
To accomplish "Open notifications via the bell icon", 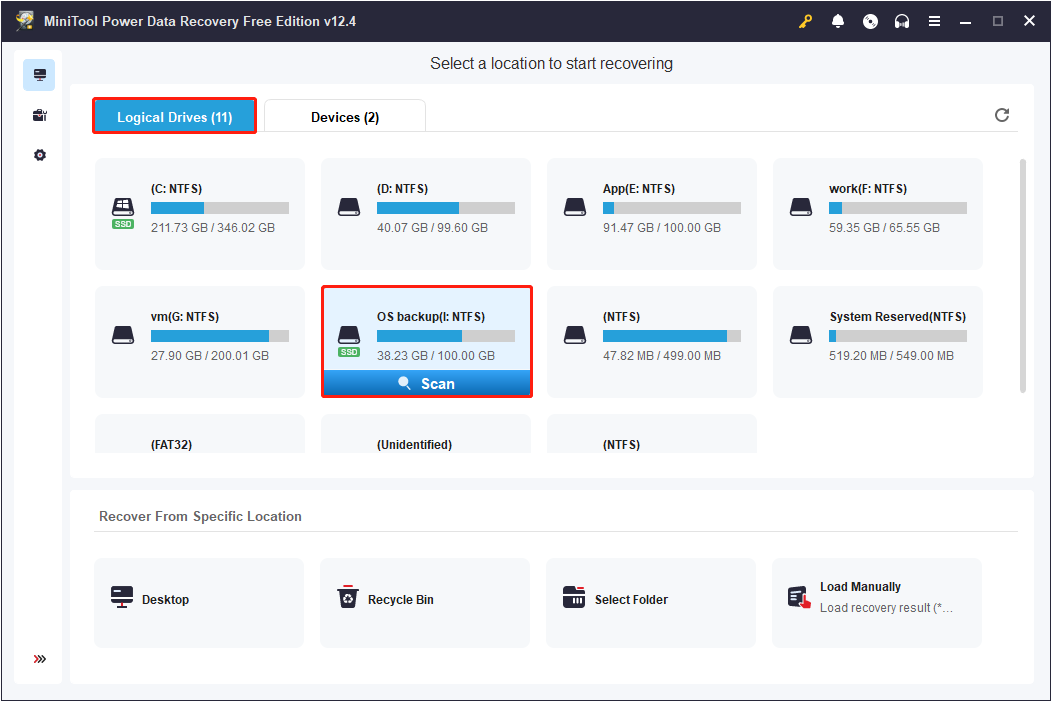I will (x=838, y=20).
